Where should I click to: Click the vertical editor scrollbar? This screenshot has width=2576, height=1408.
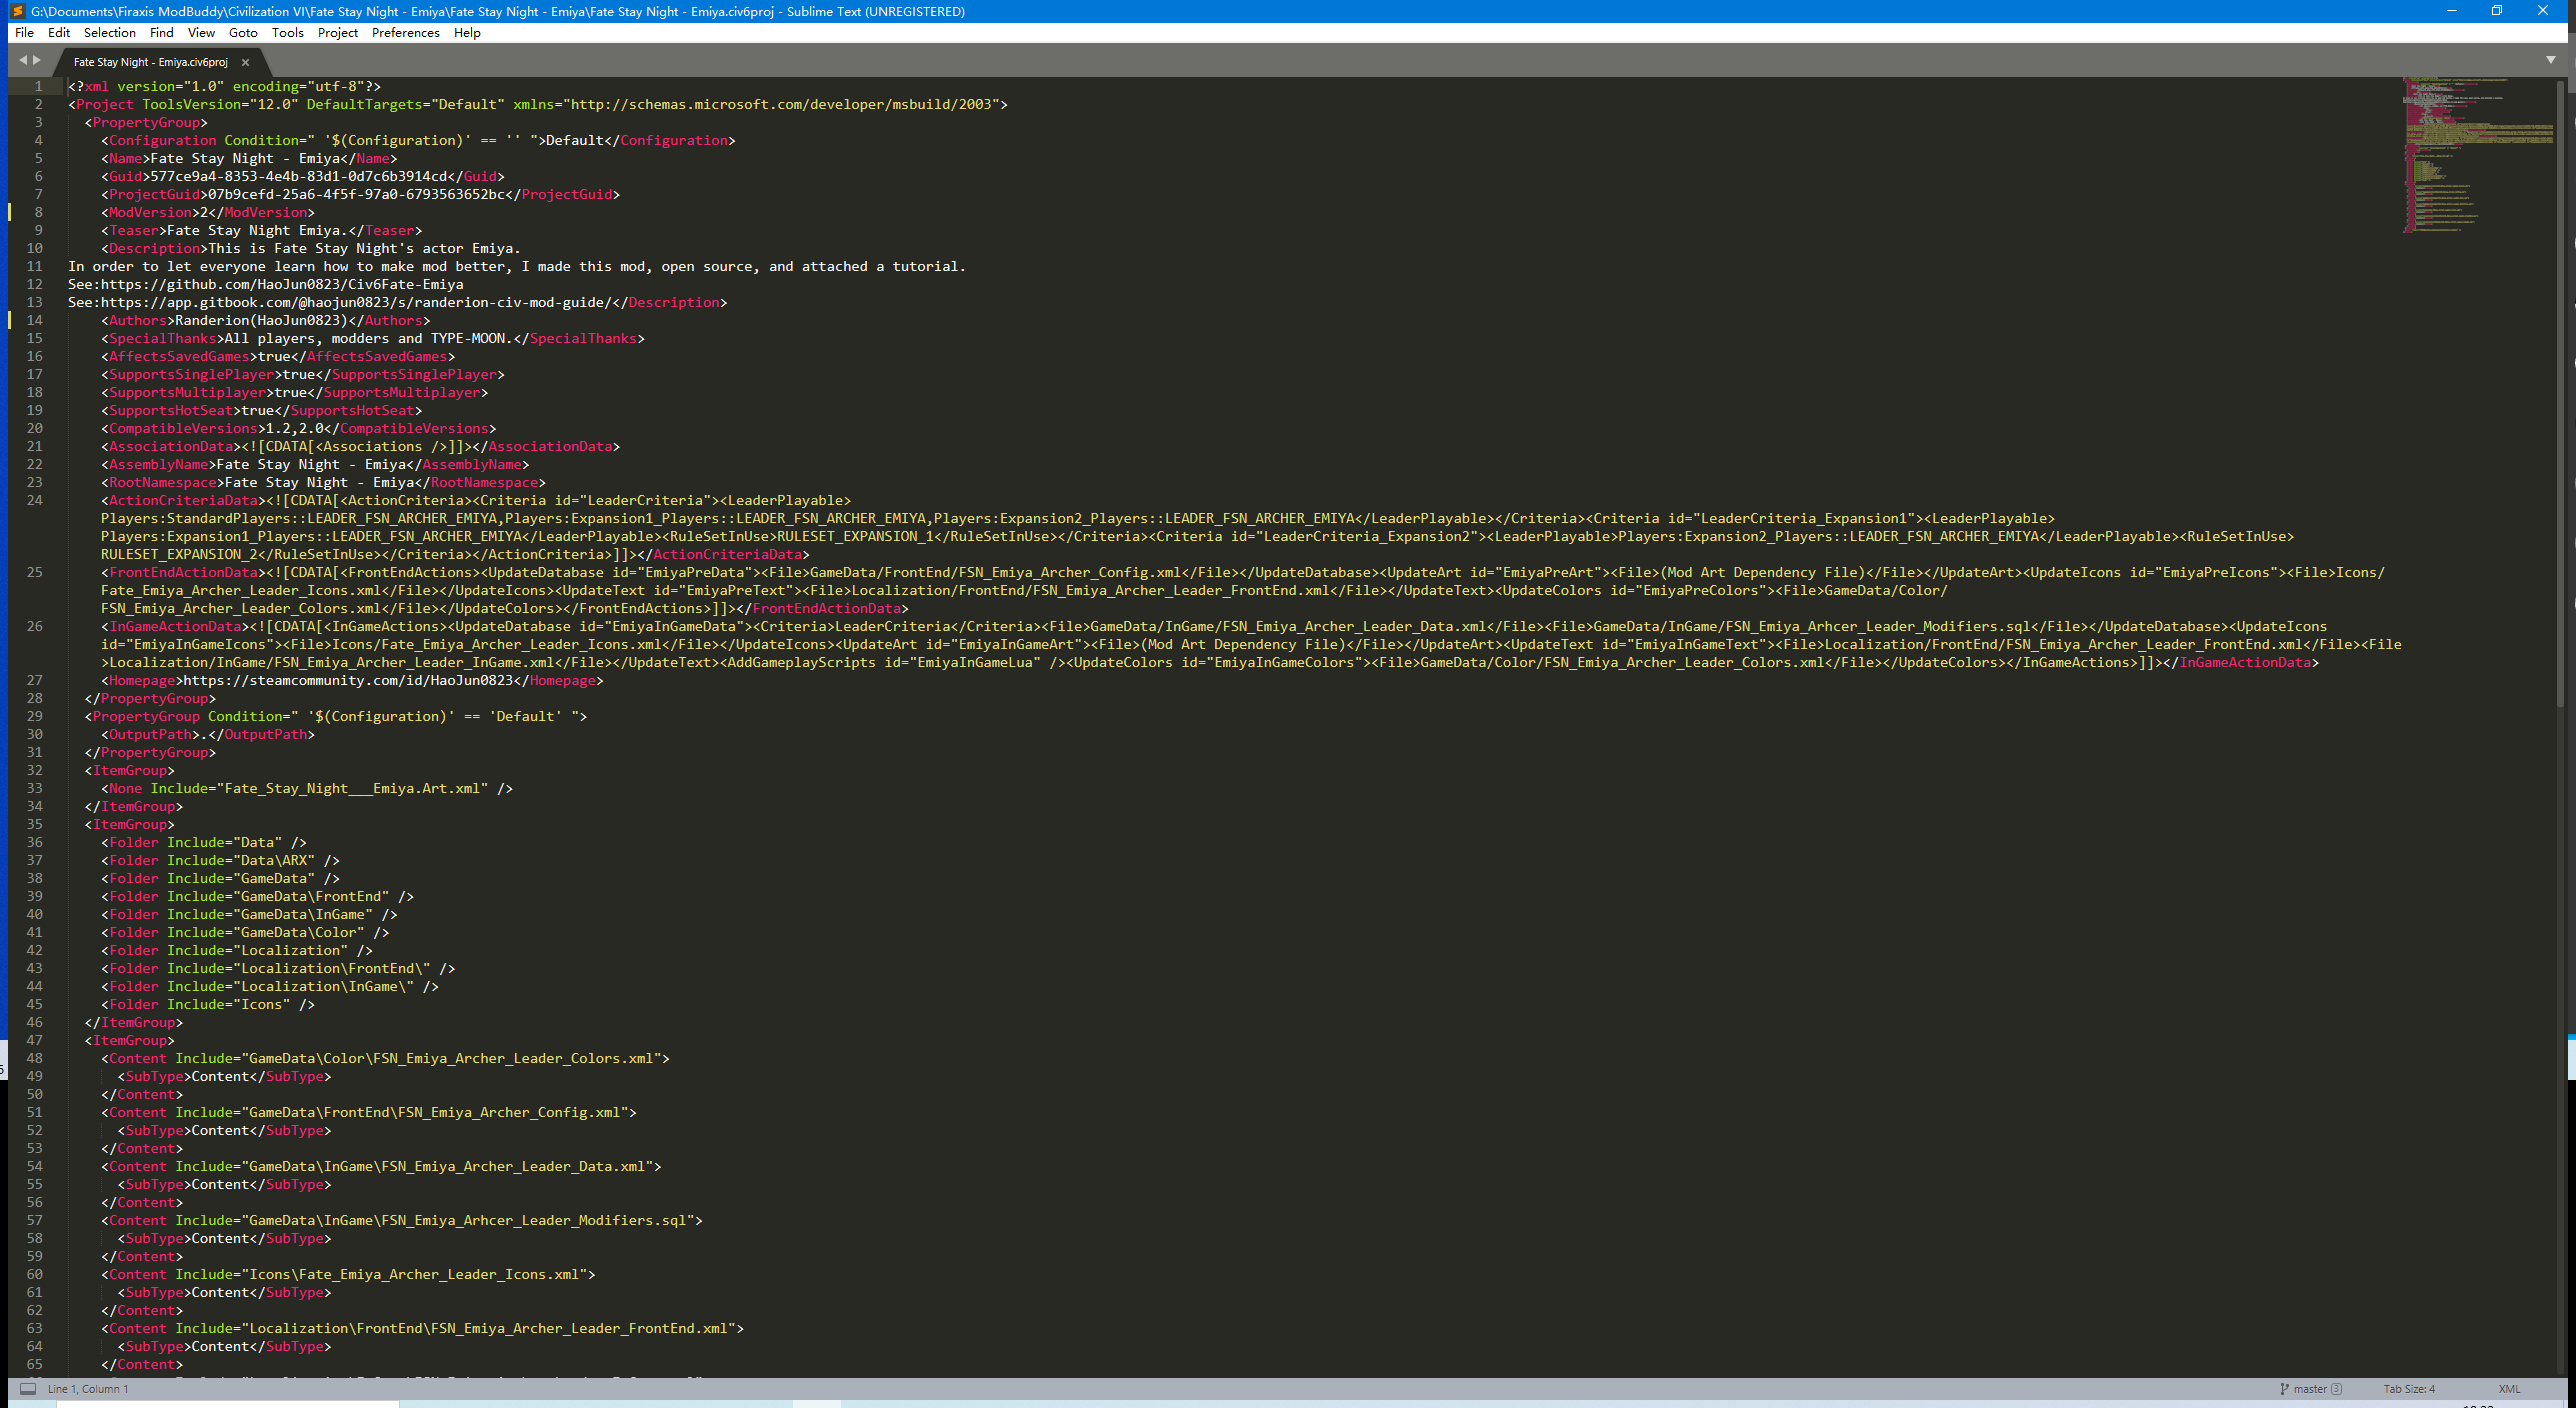point(2562,395)
